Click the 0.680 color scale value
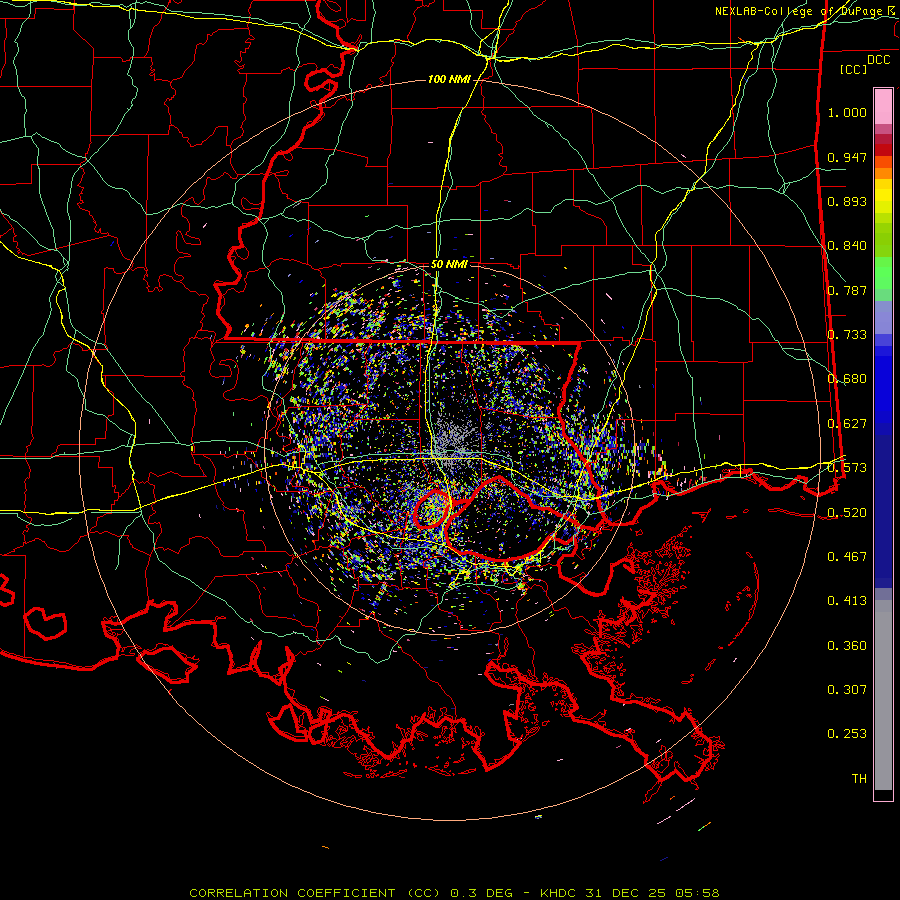Screen dimensions: 900x900 click(x=847, y=379)
